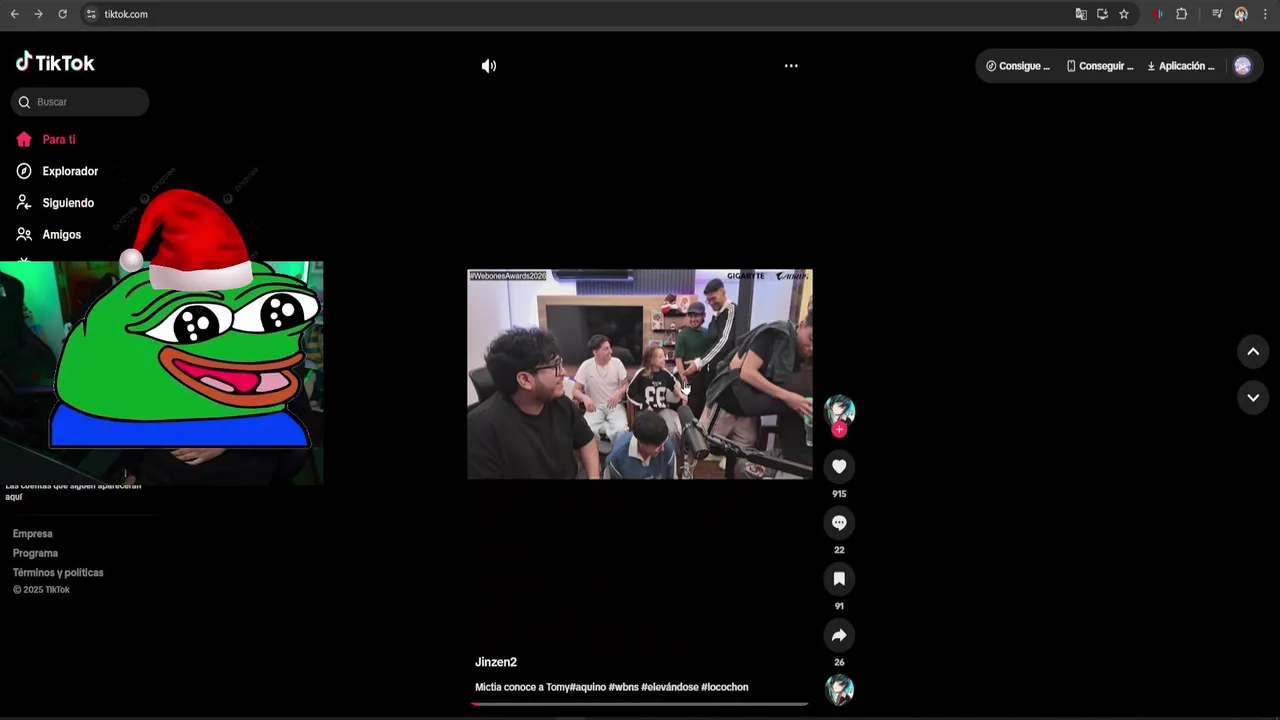Focus the Buscar search field
Screen dimensions: 1280x720
[x=80, y=102]
